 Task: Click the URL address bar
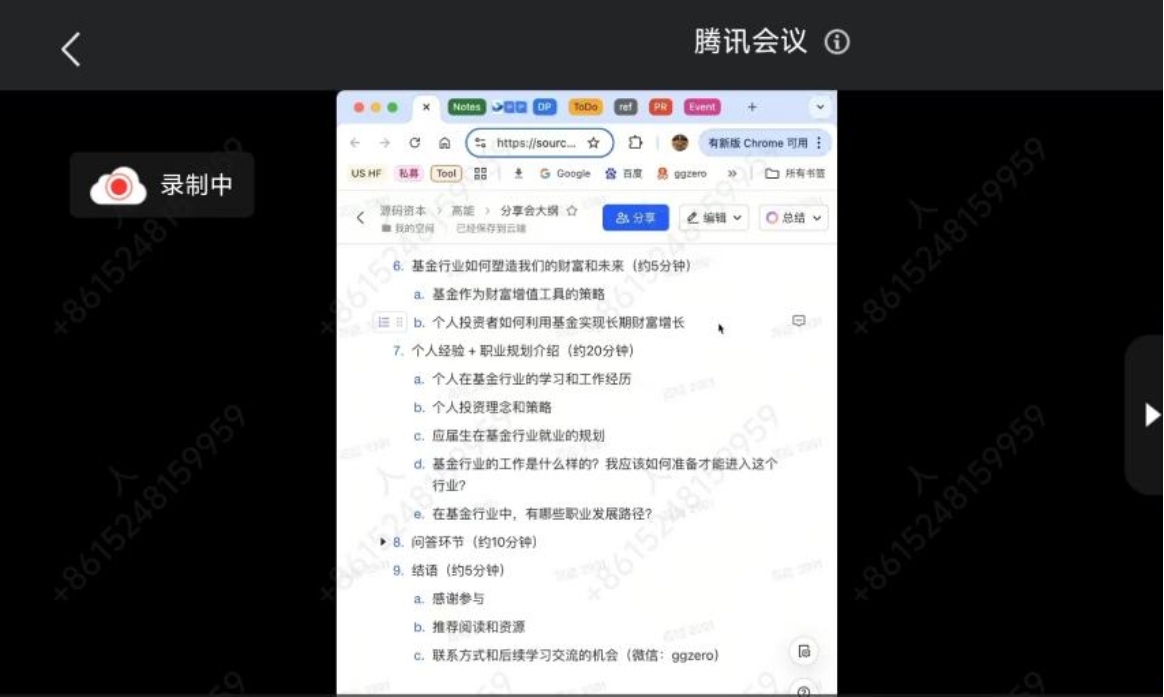pyautogui.click(x=535, y=143)
